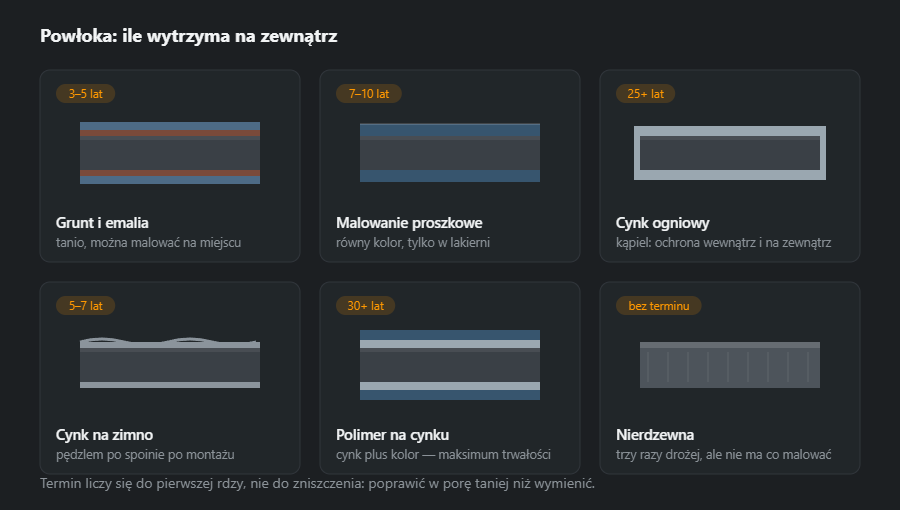The height and width of the screenshot is (510, 900).
Task: Click the footnote about Termin liczy się
Action: (317, 484)
